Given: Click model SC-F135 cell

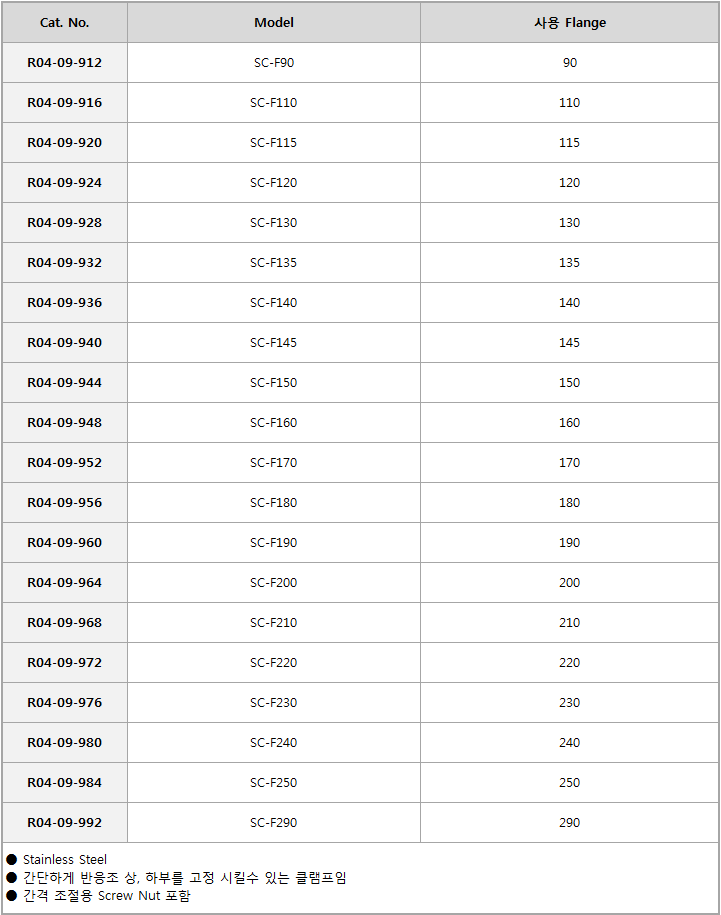Looking at the screenshot, I should tap(274, 263).
